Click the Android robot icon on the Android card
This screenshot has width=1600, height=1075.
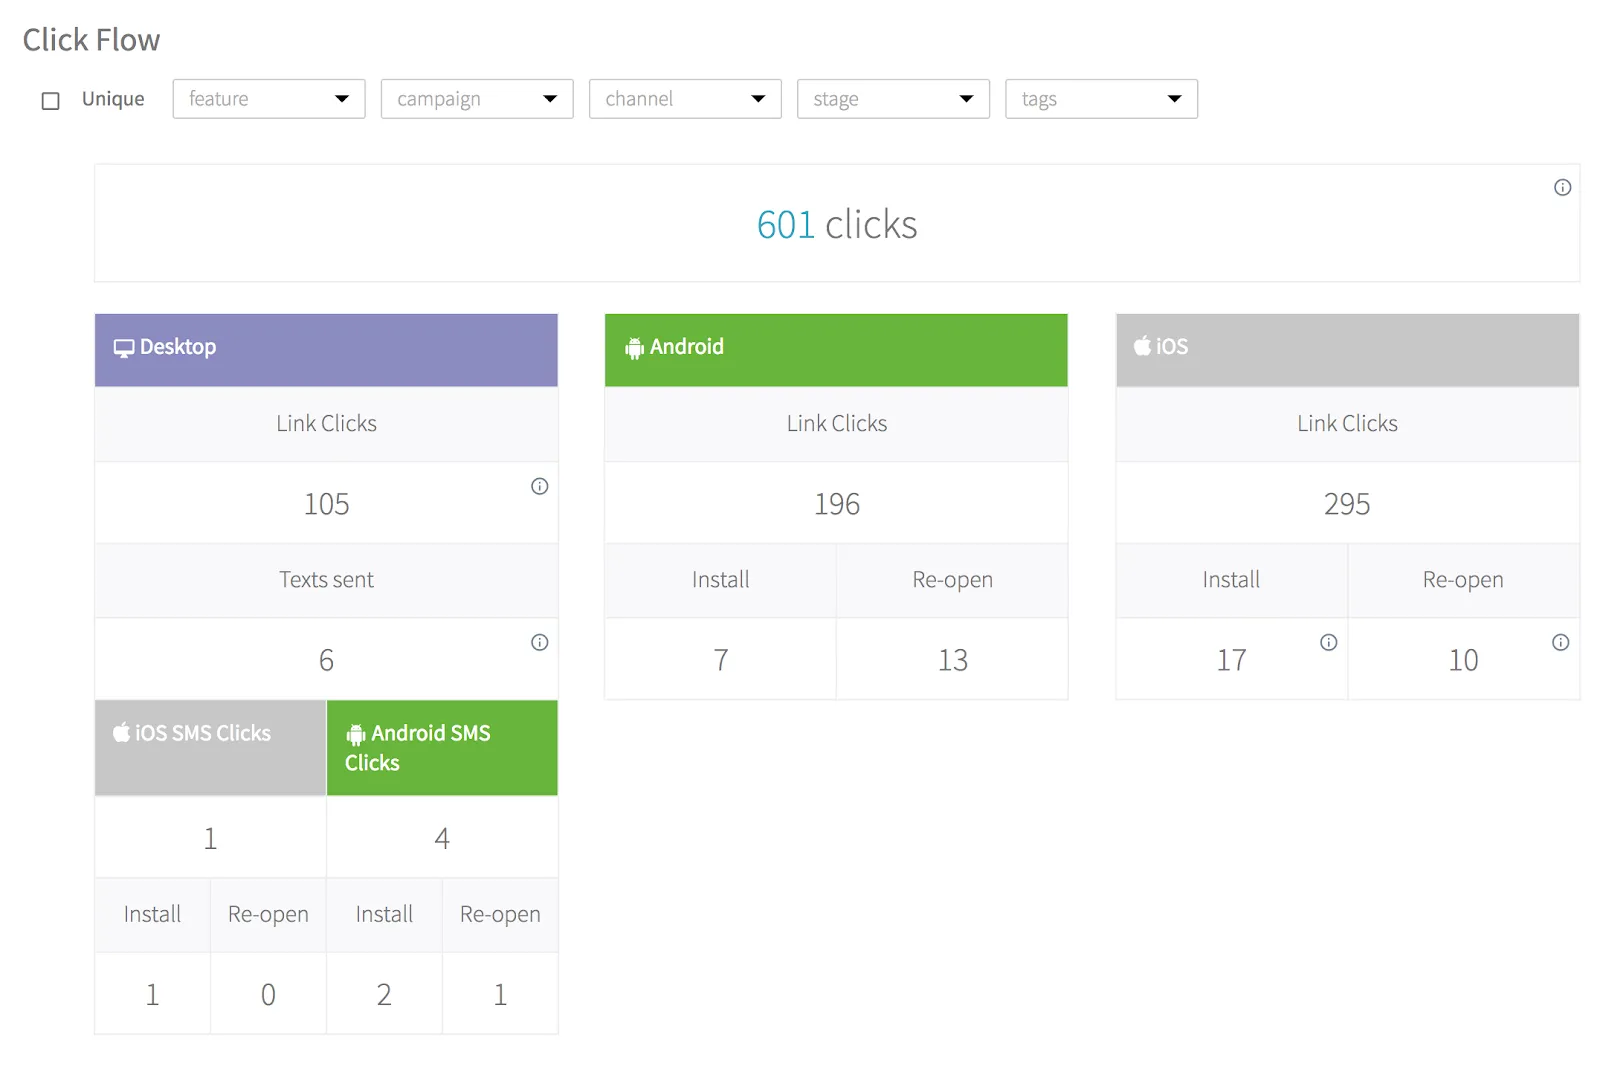point(635,347)
